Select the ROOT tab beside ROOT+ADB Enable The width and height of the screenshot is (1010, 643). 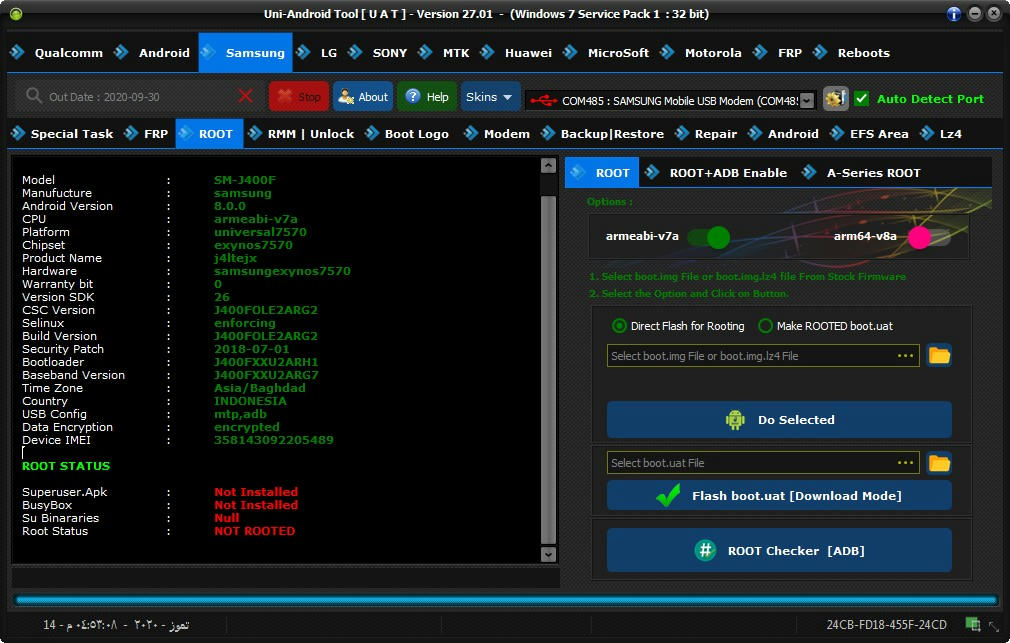(602, 173)
